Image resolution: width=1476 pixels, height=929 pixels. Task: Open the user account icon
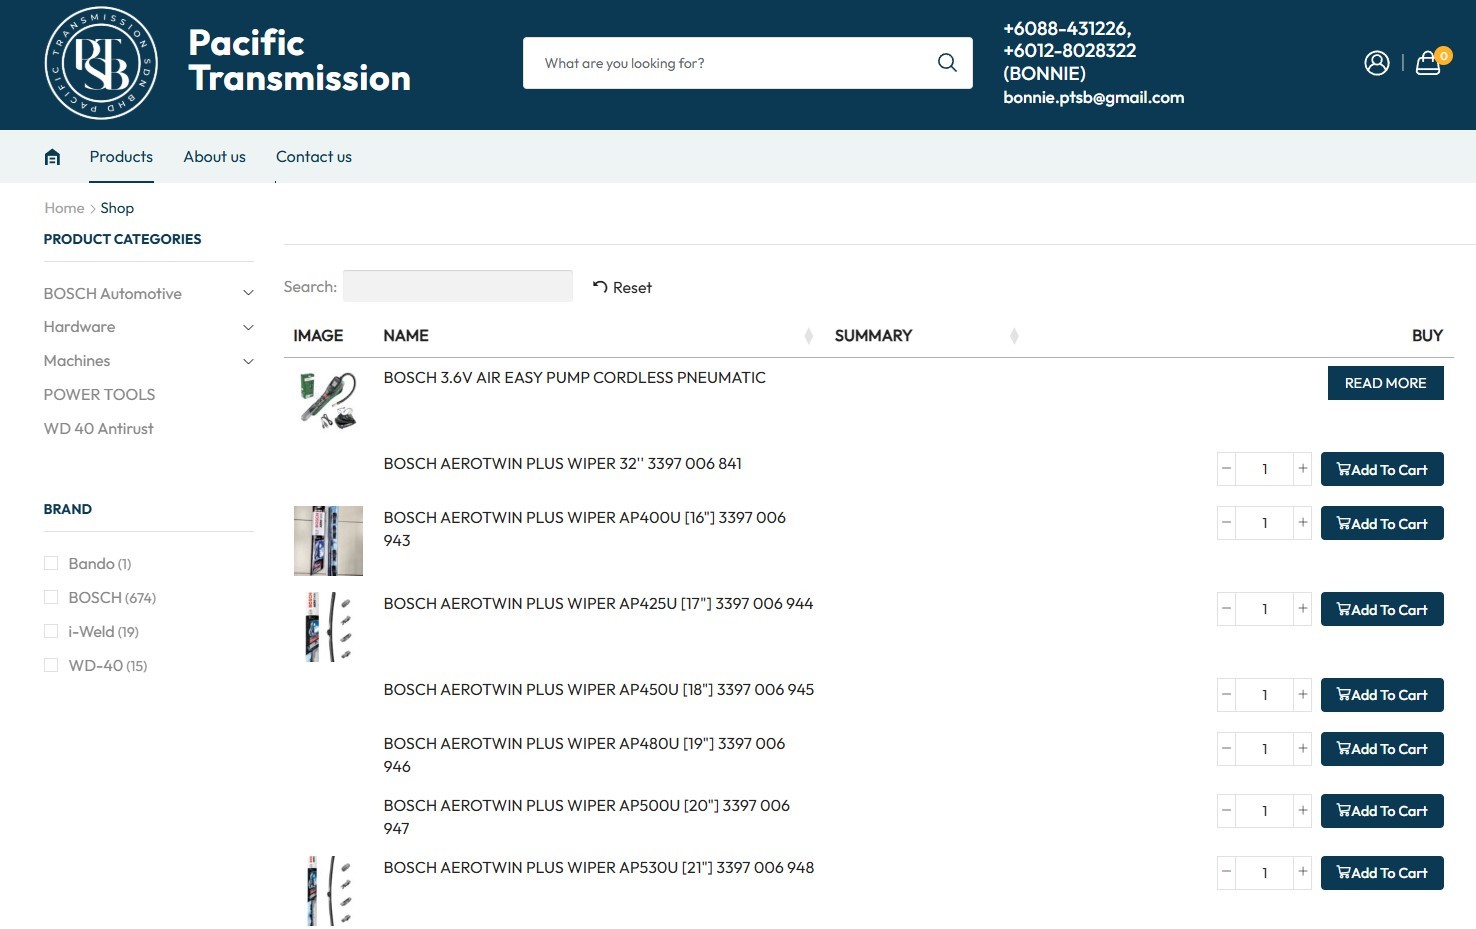(x=1377, y=63)
